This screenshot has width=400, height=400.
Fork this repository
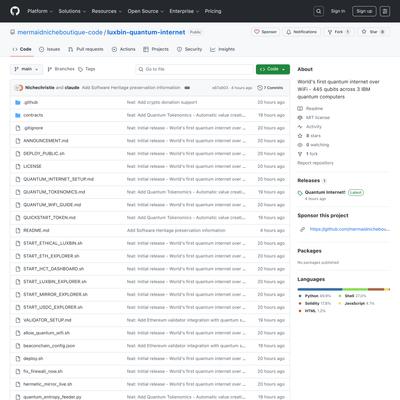(338, 32)
